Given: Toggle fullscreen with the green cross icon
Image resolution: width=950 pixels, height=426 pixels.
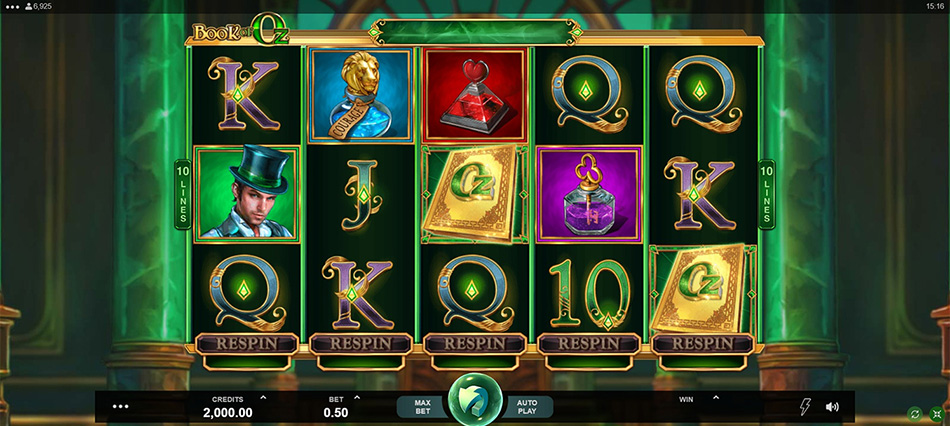Looking at the screenshot, I should [x=937, y=414].
